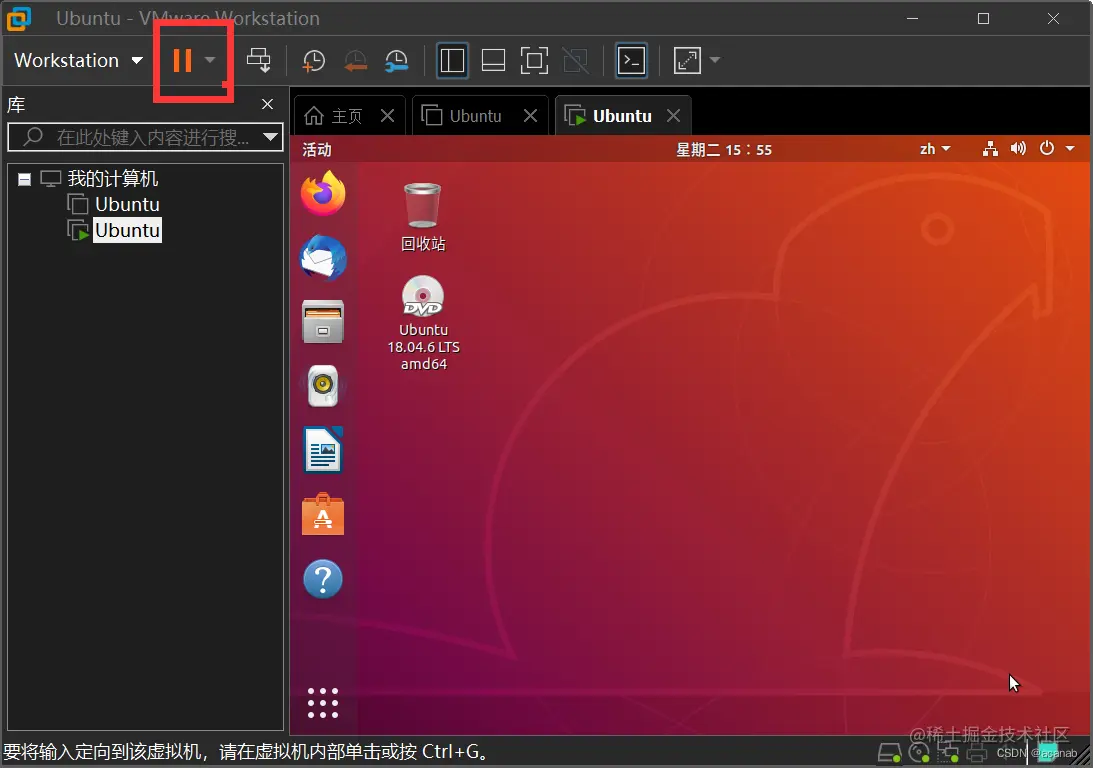Open Help from the dock
This screenshot has width=1093, height=768.
[323, 579]
